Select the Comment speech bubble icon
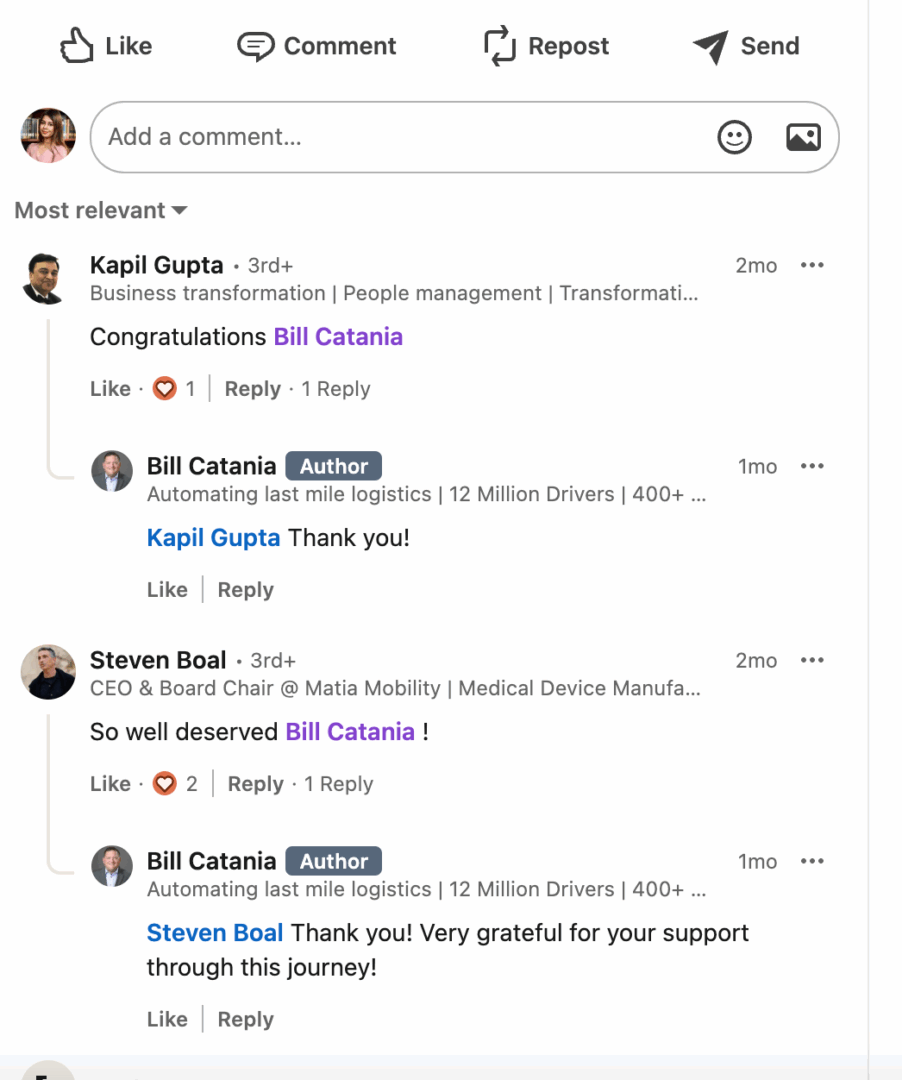This screenshot has height=1080, width=902. click(255, 45)
